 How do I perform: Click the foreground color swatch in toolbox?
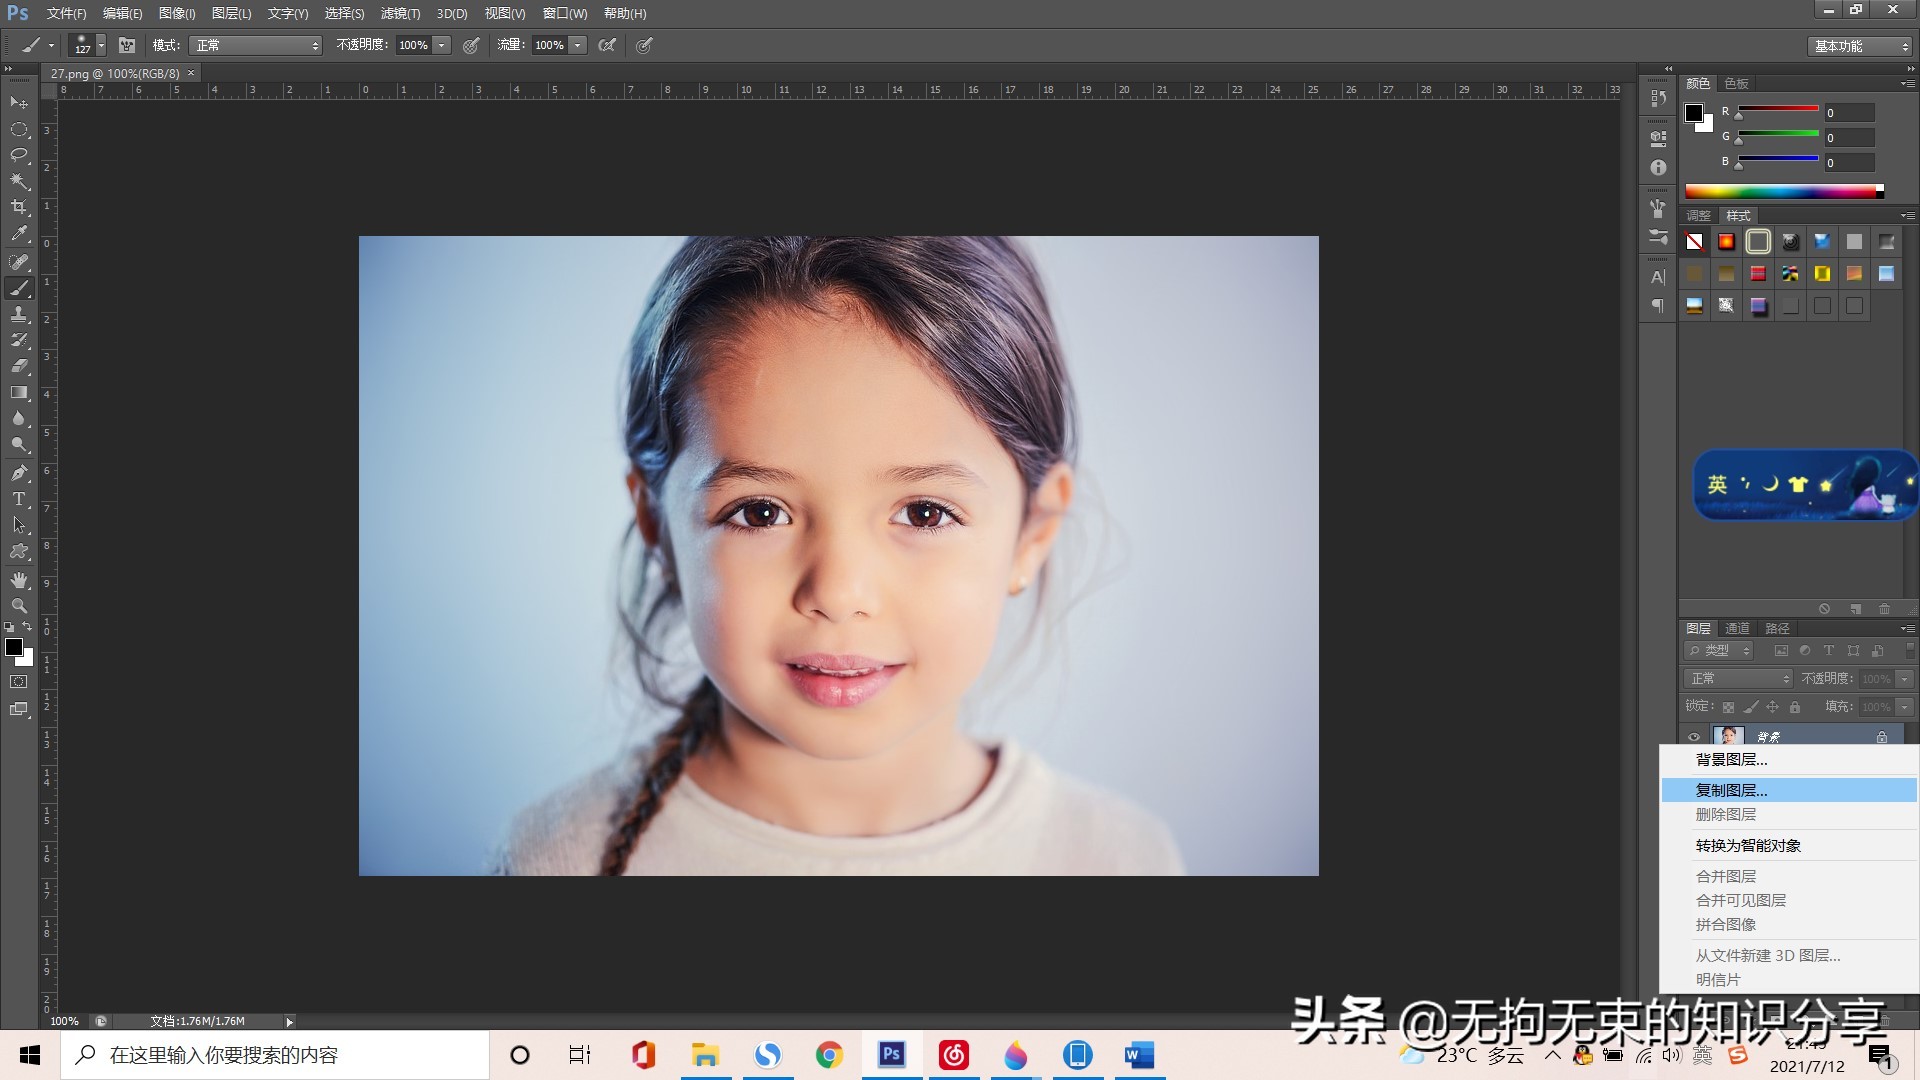pyautogui.click(x=14, y=647)
